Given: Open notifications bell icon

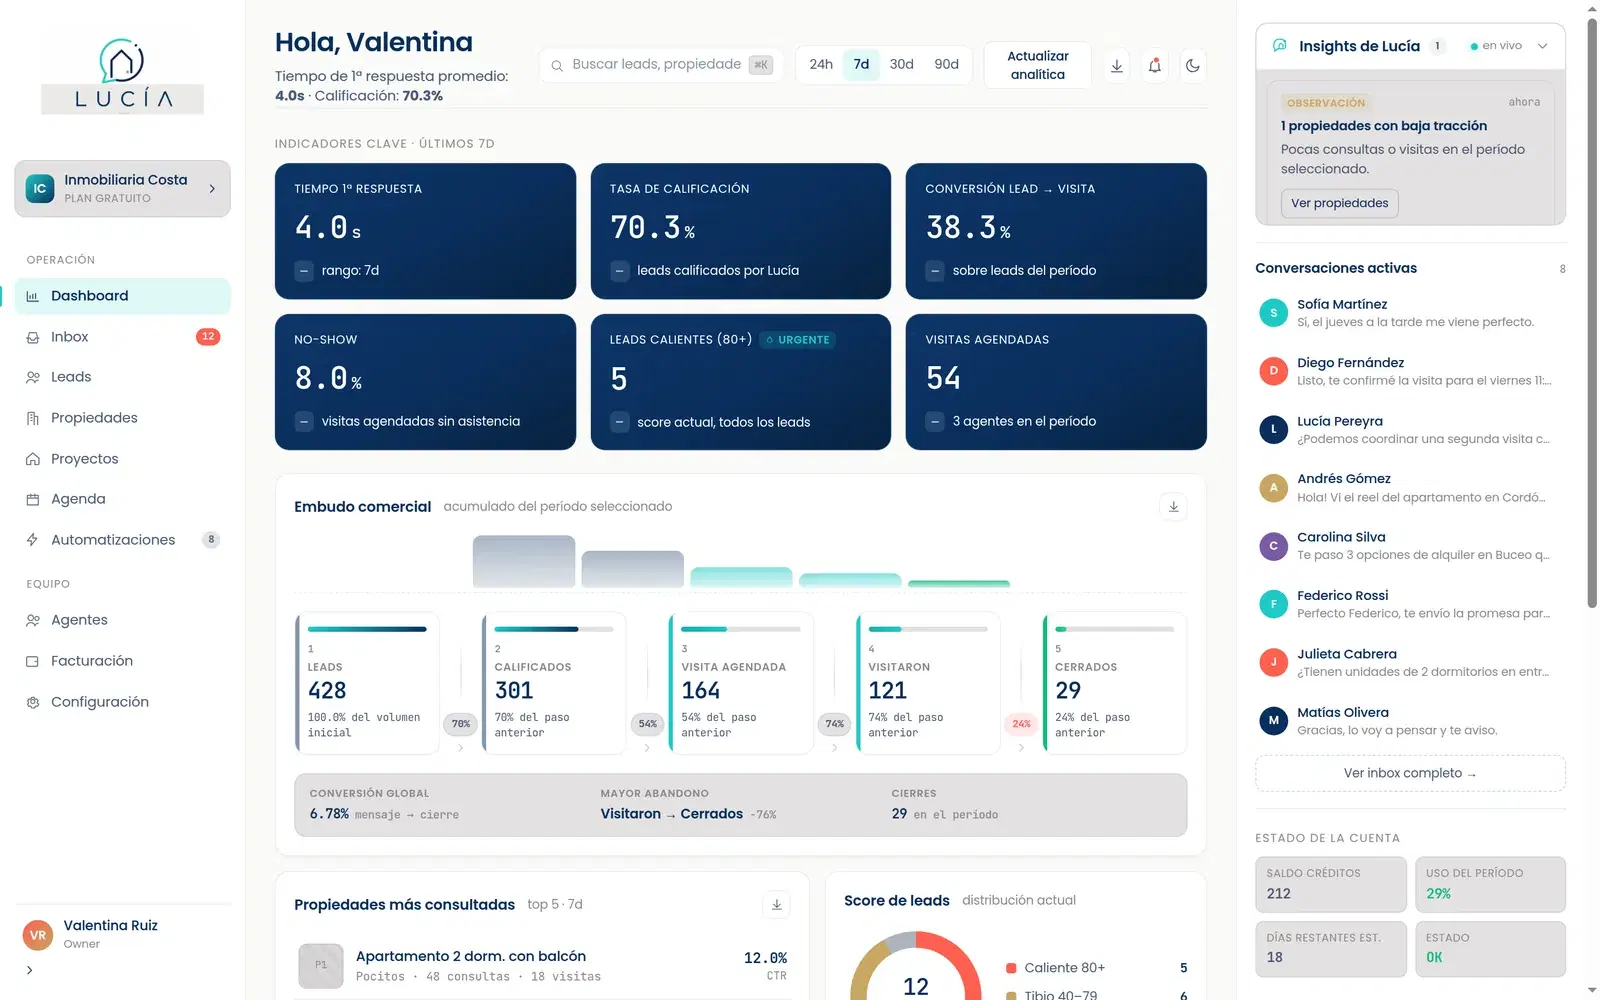Looking at the screenshot, I should [1155, 66].
